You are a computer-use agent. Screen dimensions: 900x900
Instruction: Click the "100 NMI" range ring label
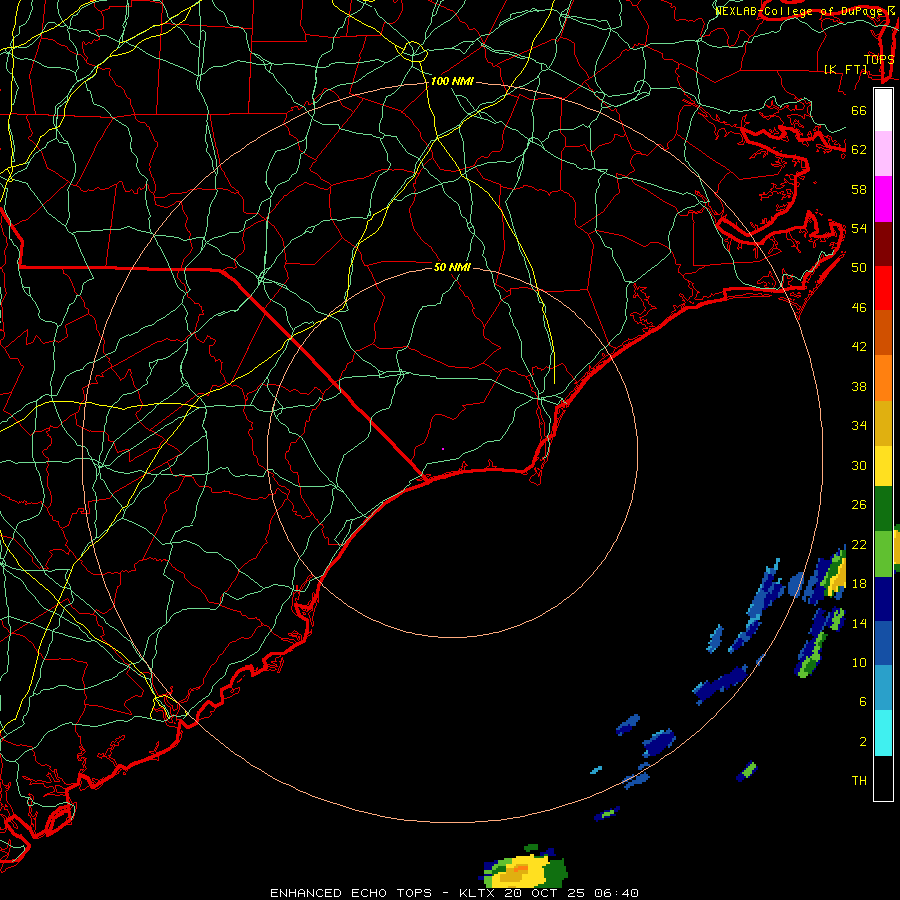click(452, 82)
